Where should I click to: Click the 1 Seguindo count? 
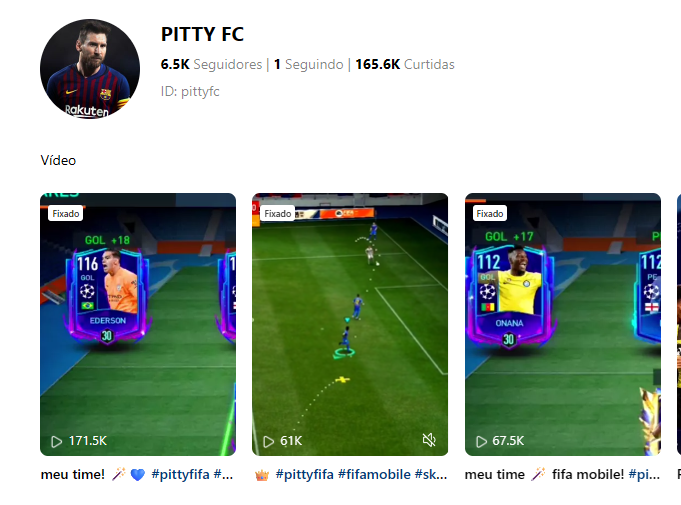point(308,64)
